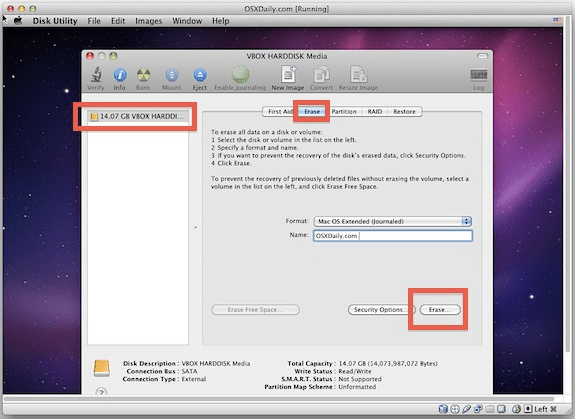The height and width of the screenshot is (419, 575).
Task: Open the Window menu
Action: click(x=187, y=21)
